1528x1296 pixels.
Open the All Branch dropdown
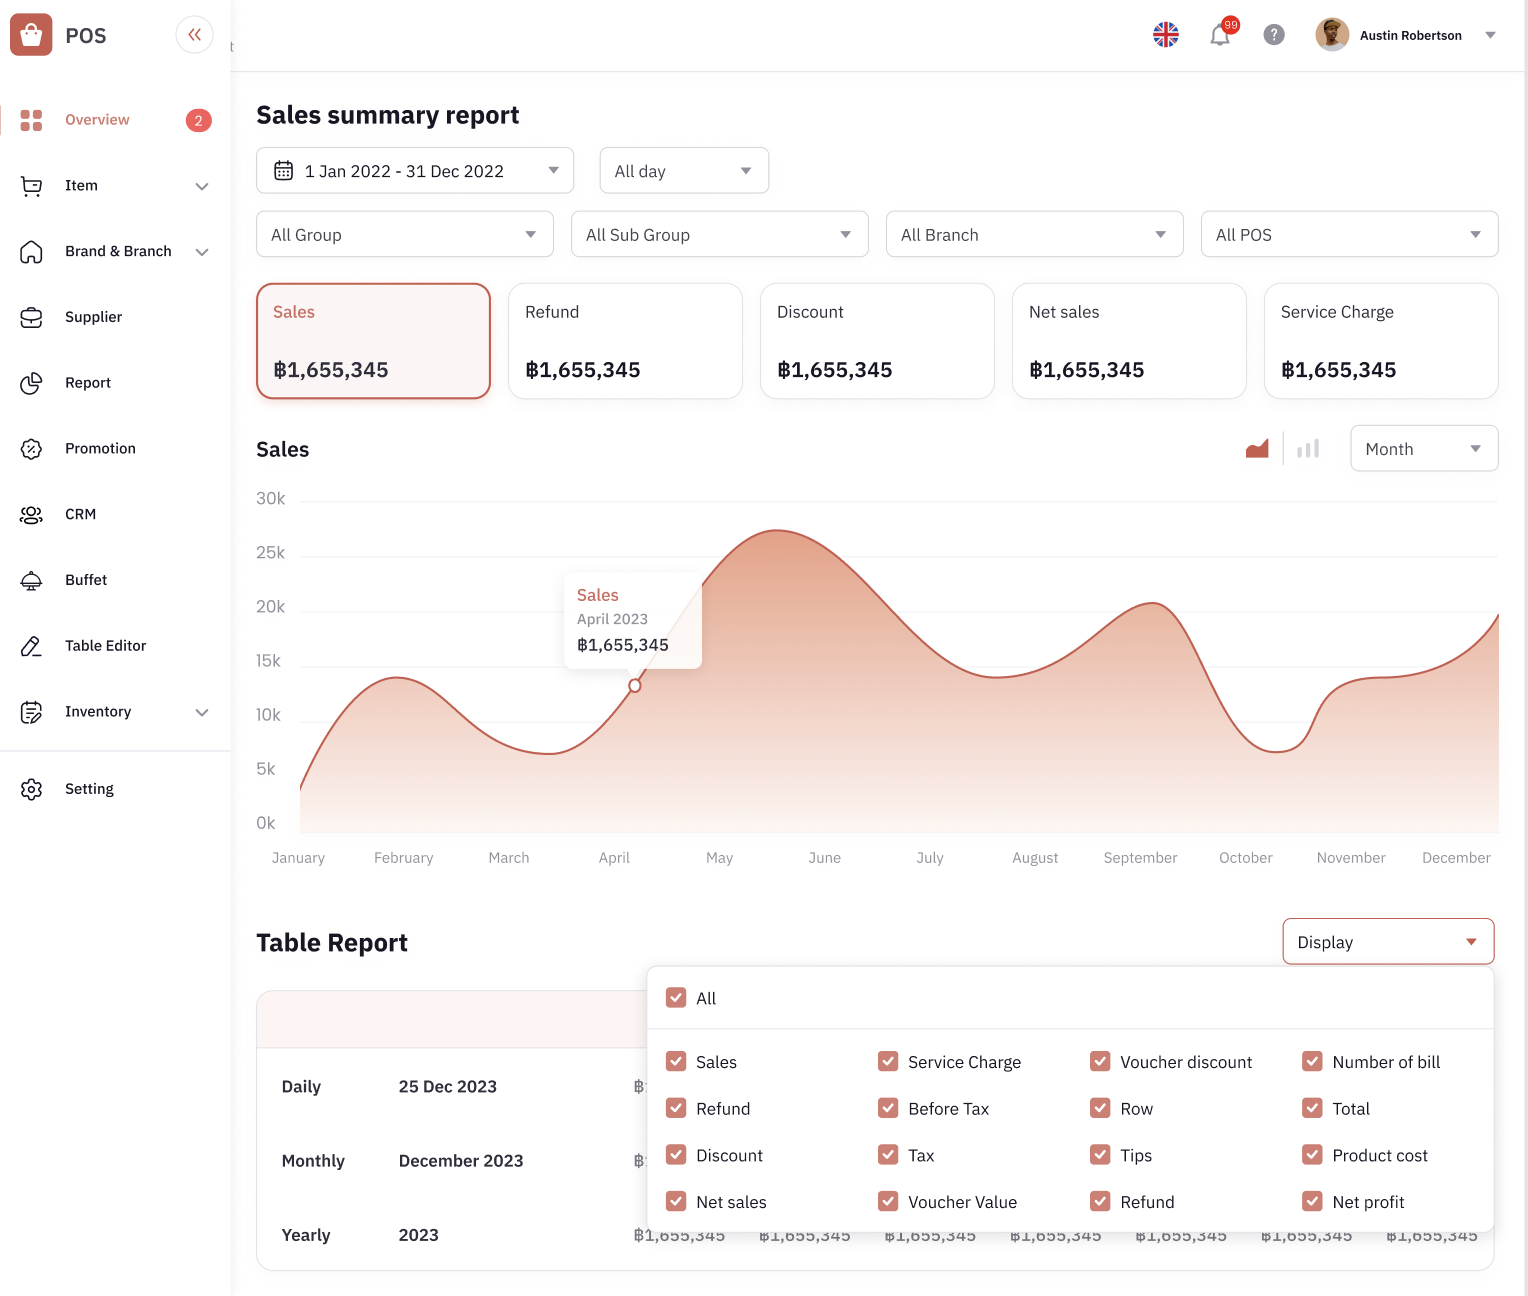(x=1035, y=235)
